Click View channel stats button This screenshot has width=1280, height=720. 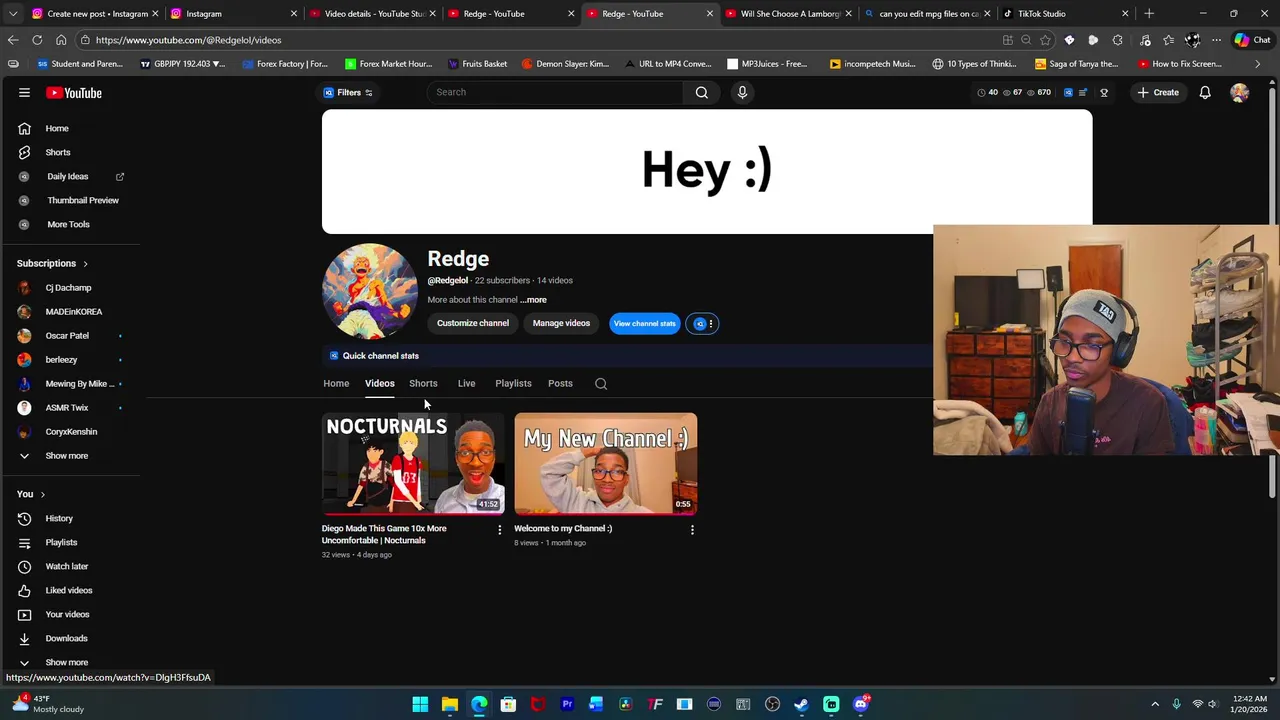(645, 323)
